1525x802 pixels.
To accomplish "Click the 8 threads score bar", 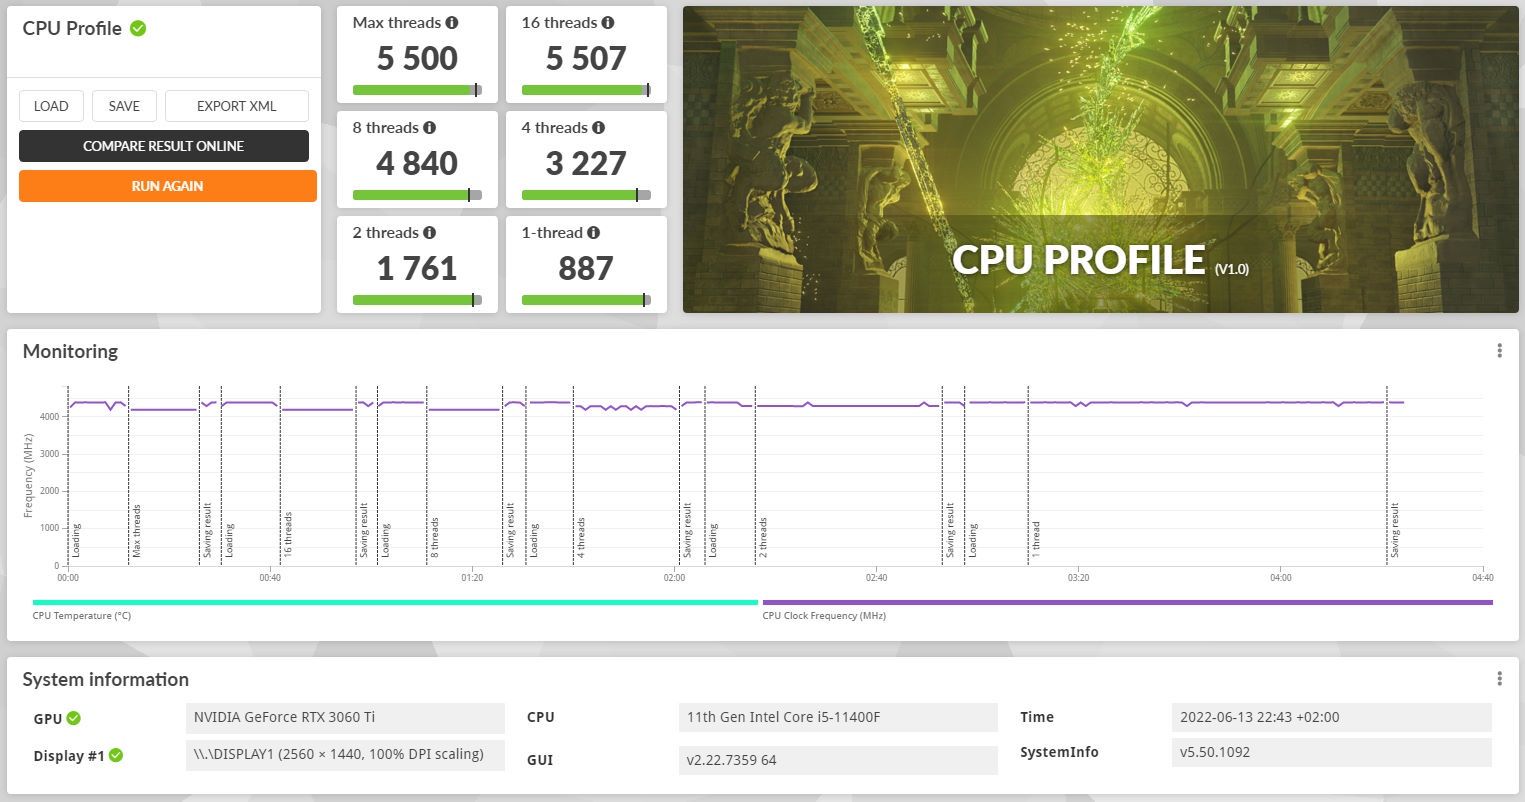I will 417,195.
